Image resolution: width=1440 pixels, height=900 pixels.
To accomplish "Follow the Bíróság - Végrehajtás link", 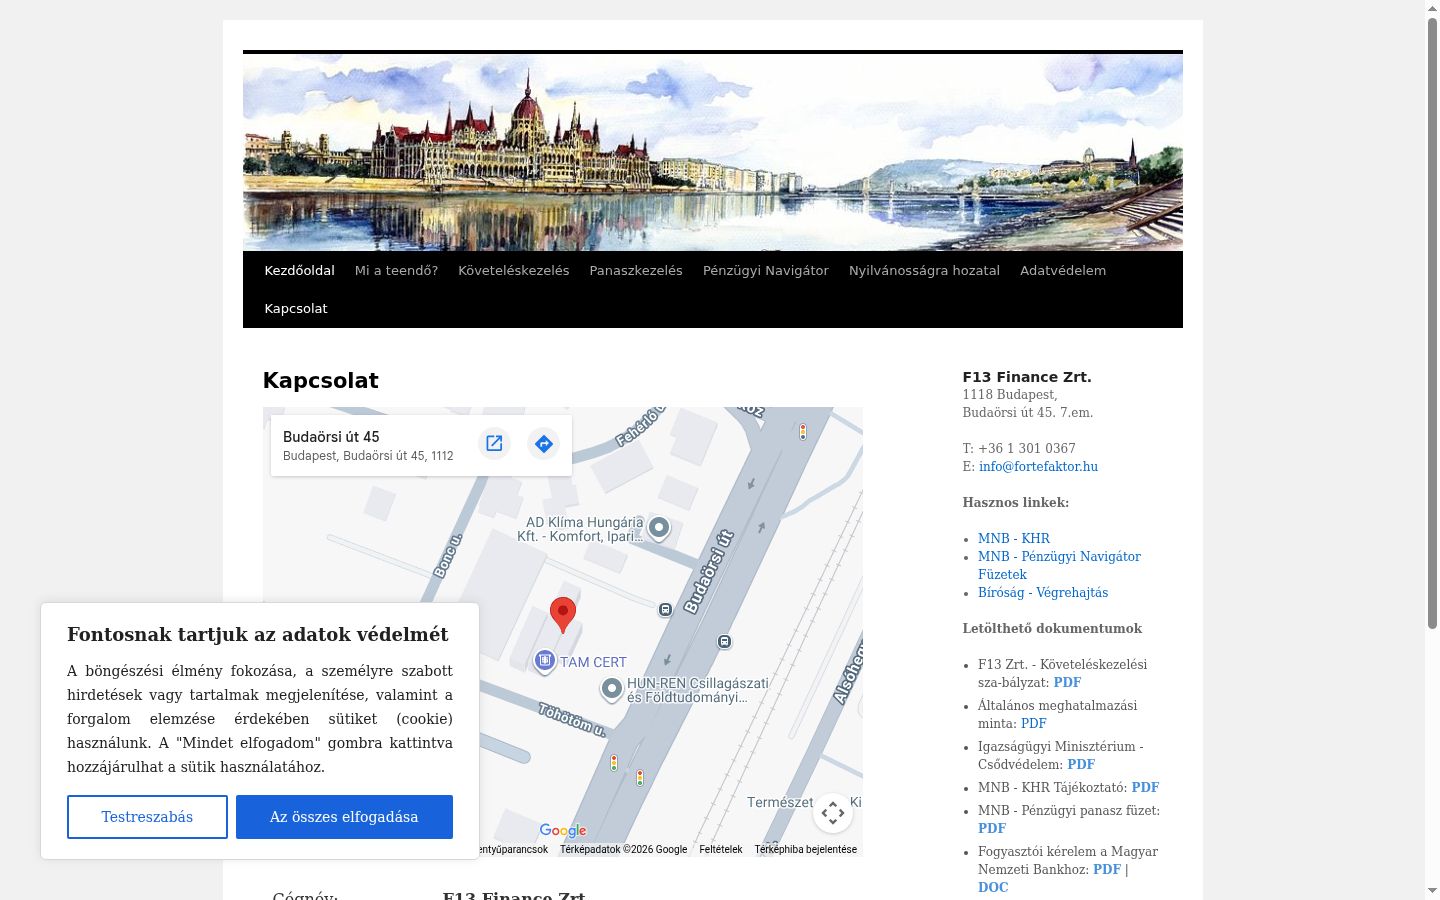I will [1043, 592].
